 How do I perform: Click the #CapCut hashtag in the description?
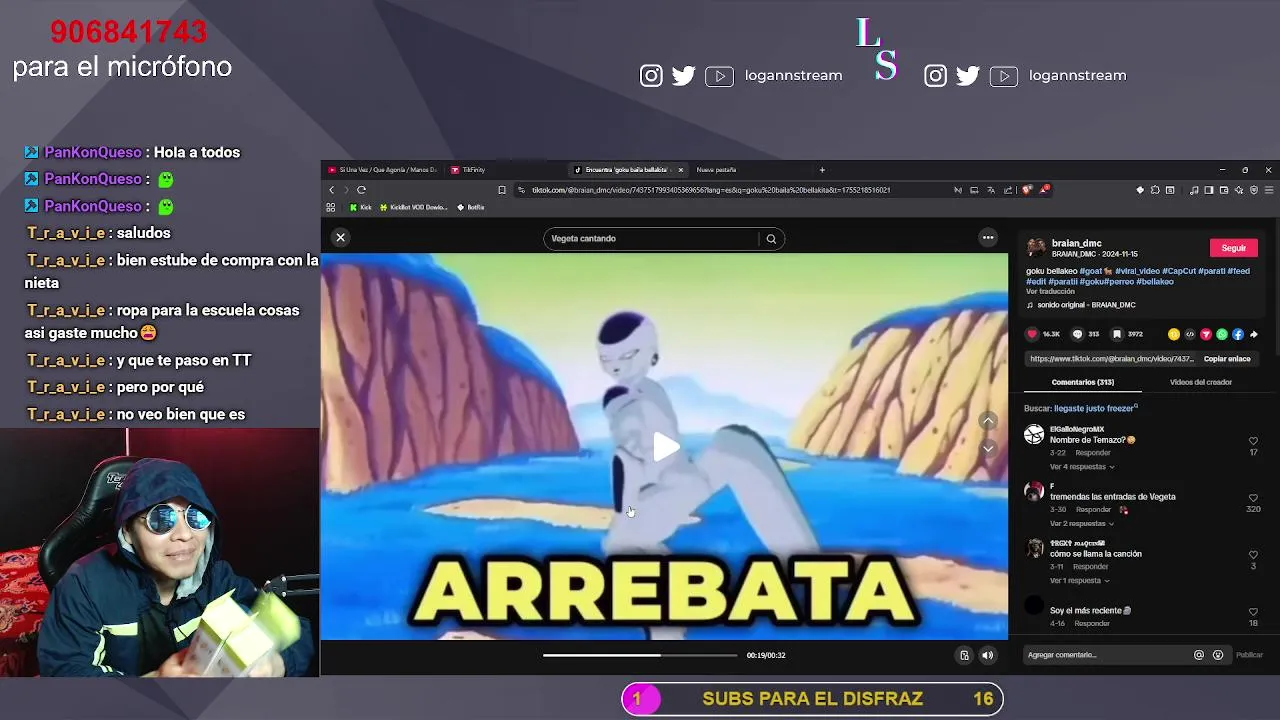(1180, 271)
